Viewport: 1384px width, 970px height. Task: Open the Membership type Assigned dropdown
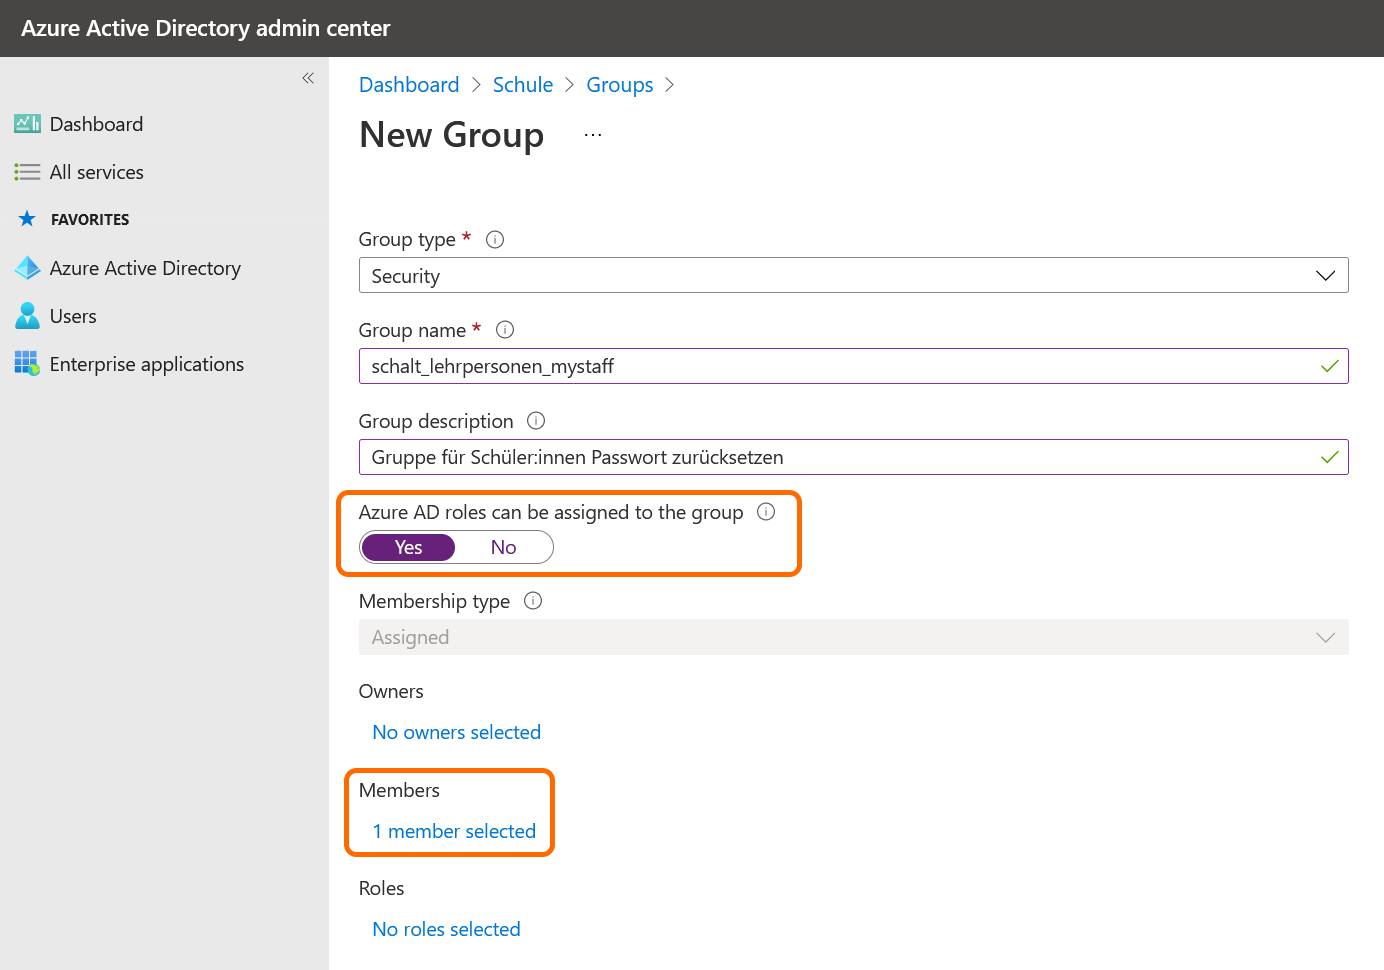point(853,638)
